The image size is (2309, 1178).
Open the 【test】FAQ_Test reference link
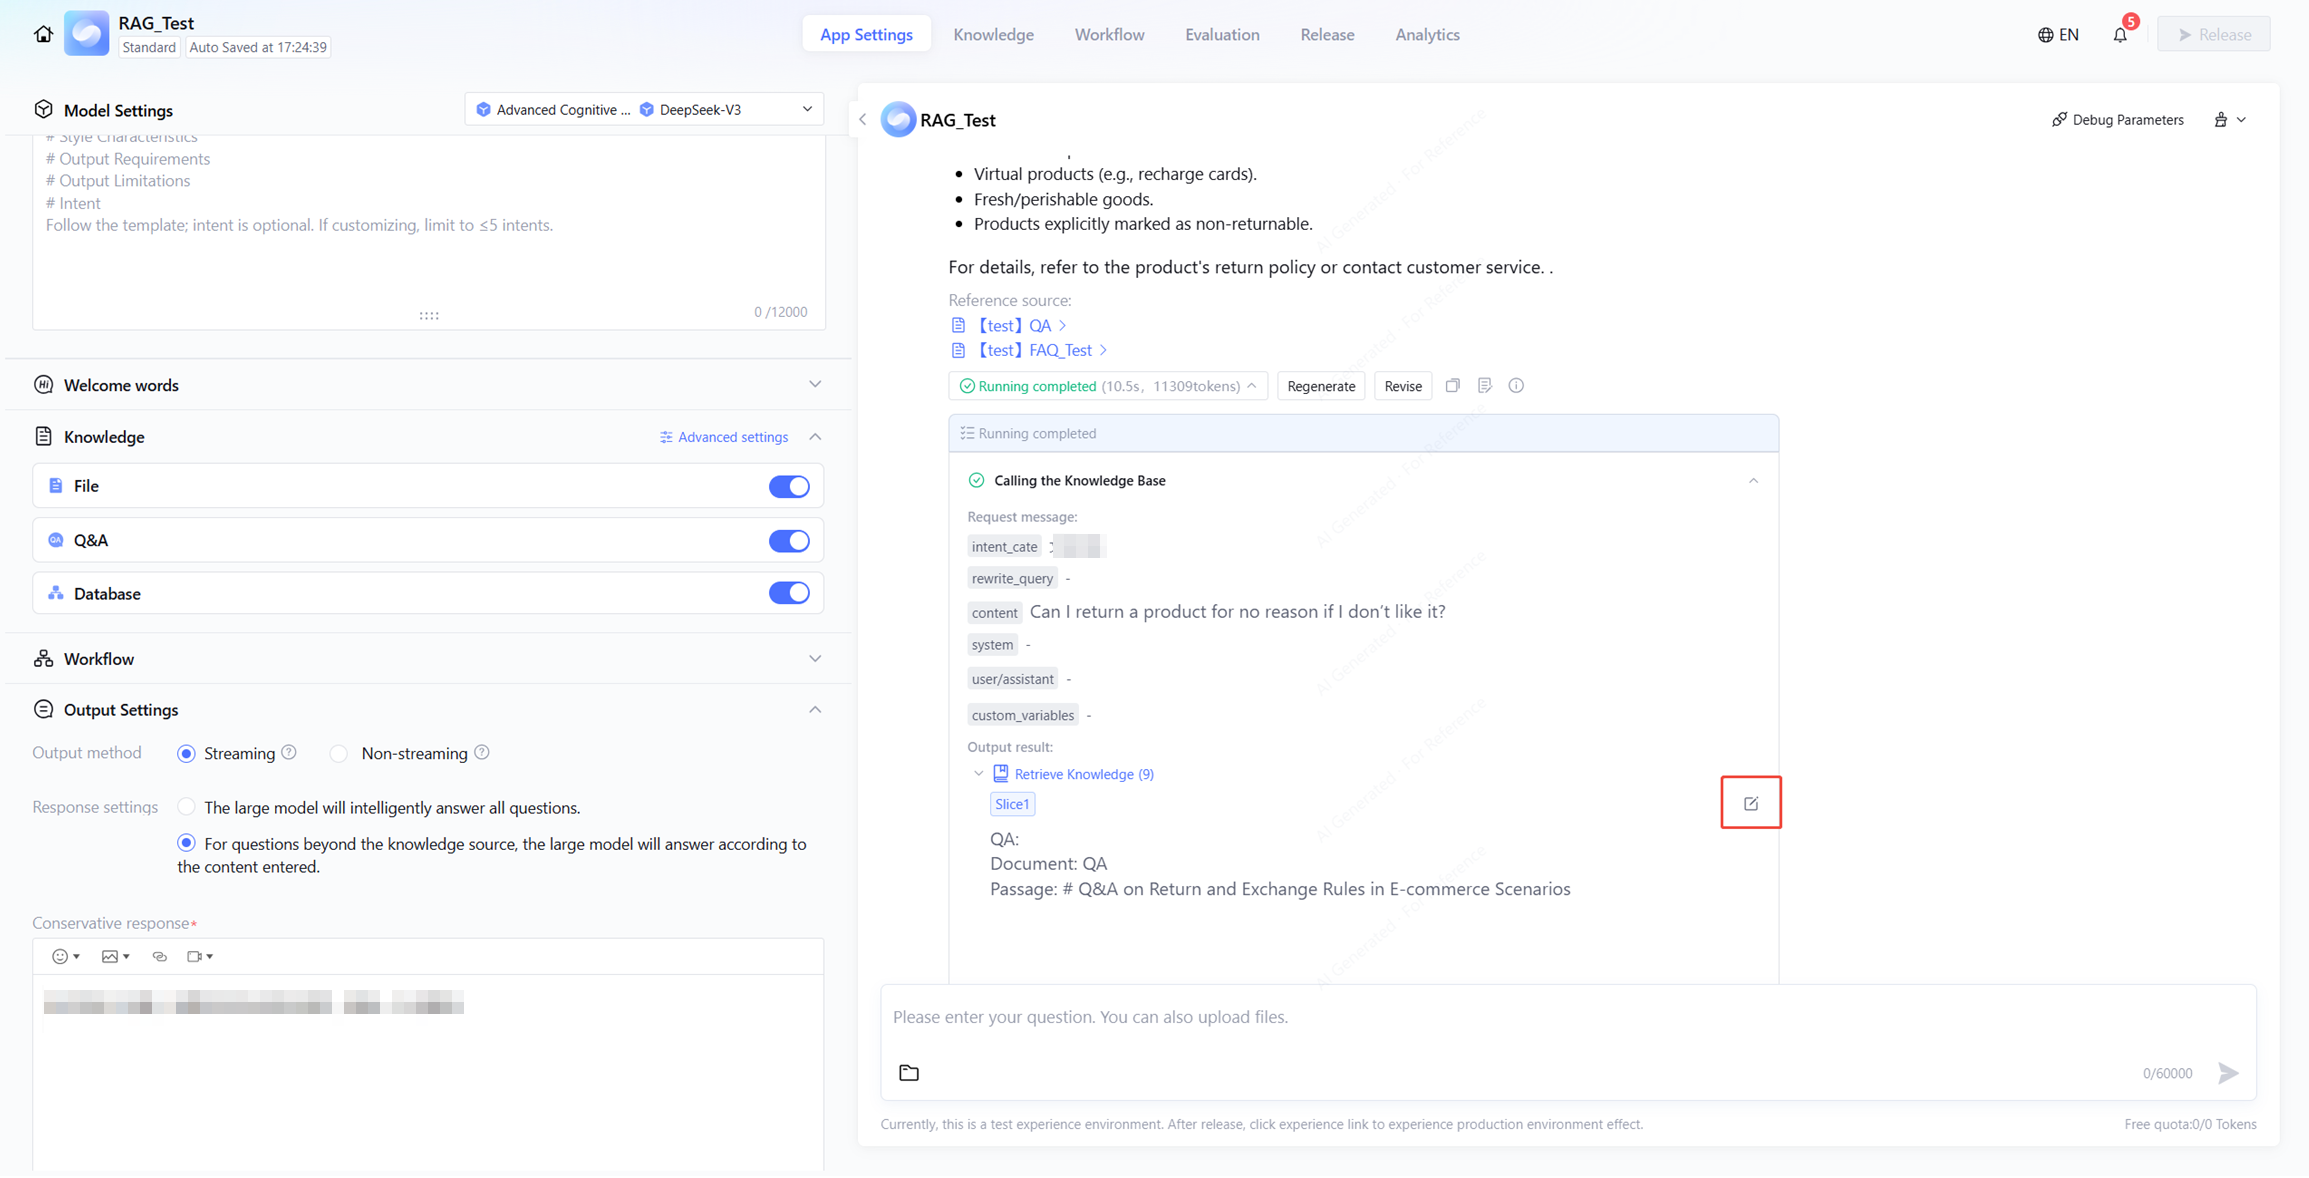1035,350
